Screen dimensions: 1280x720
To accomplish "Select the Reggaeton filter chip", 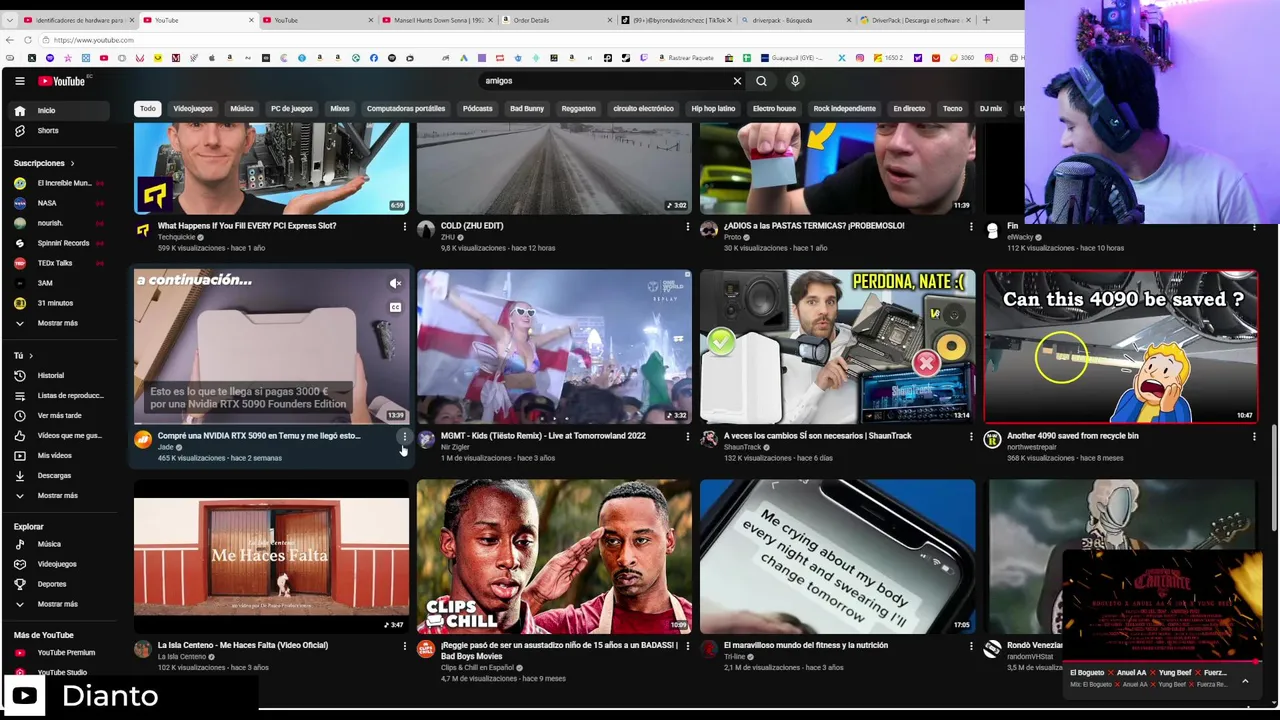I will 578,108.
